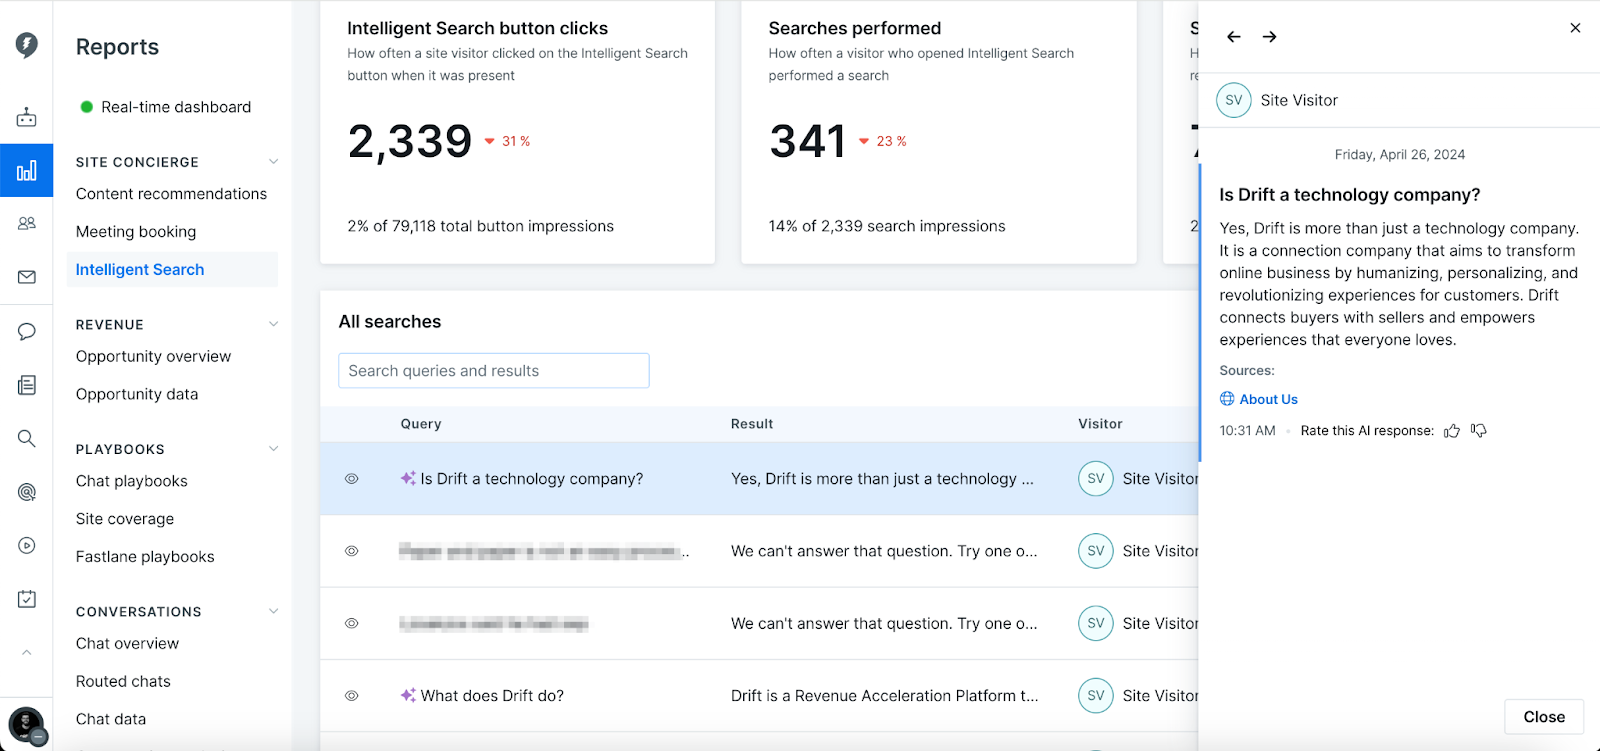1600x751 pixels.
Task: Collapse the SITE CONCIERGE section chevron
Action: (273, 162)
